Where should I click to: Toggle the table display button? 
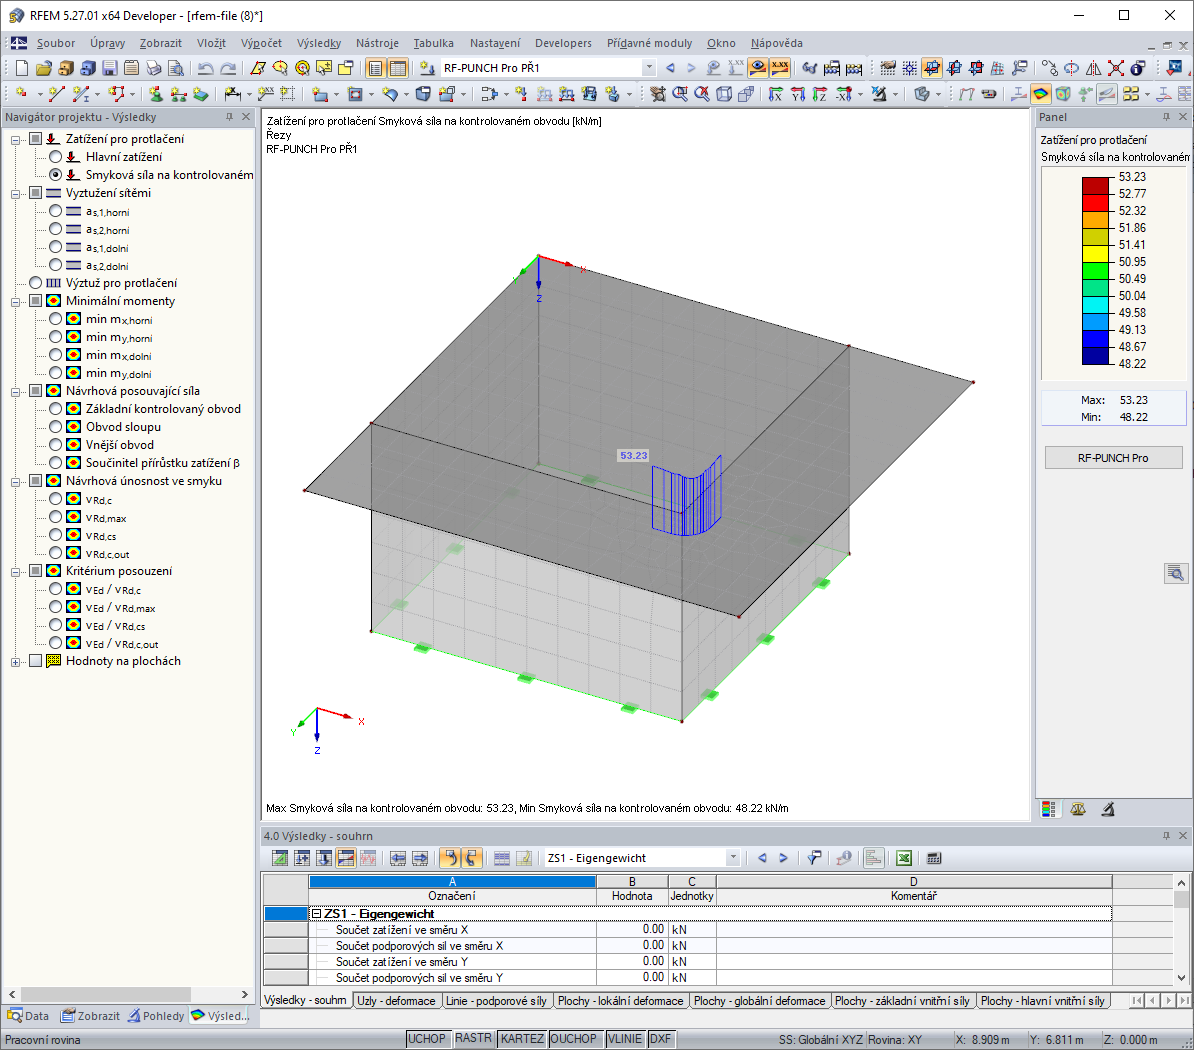(397, 69)
